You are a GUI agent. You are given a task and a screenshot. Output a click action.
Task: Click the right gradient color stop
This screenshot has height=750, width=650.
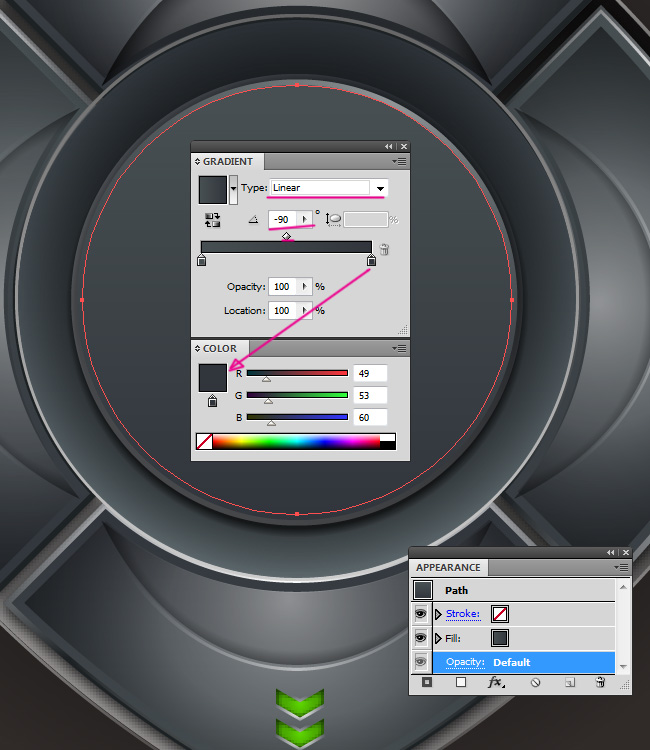coord(371,261)
